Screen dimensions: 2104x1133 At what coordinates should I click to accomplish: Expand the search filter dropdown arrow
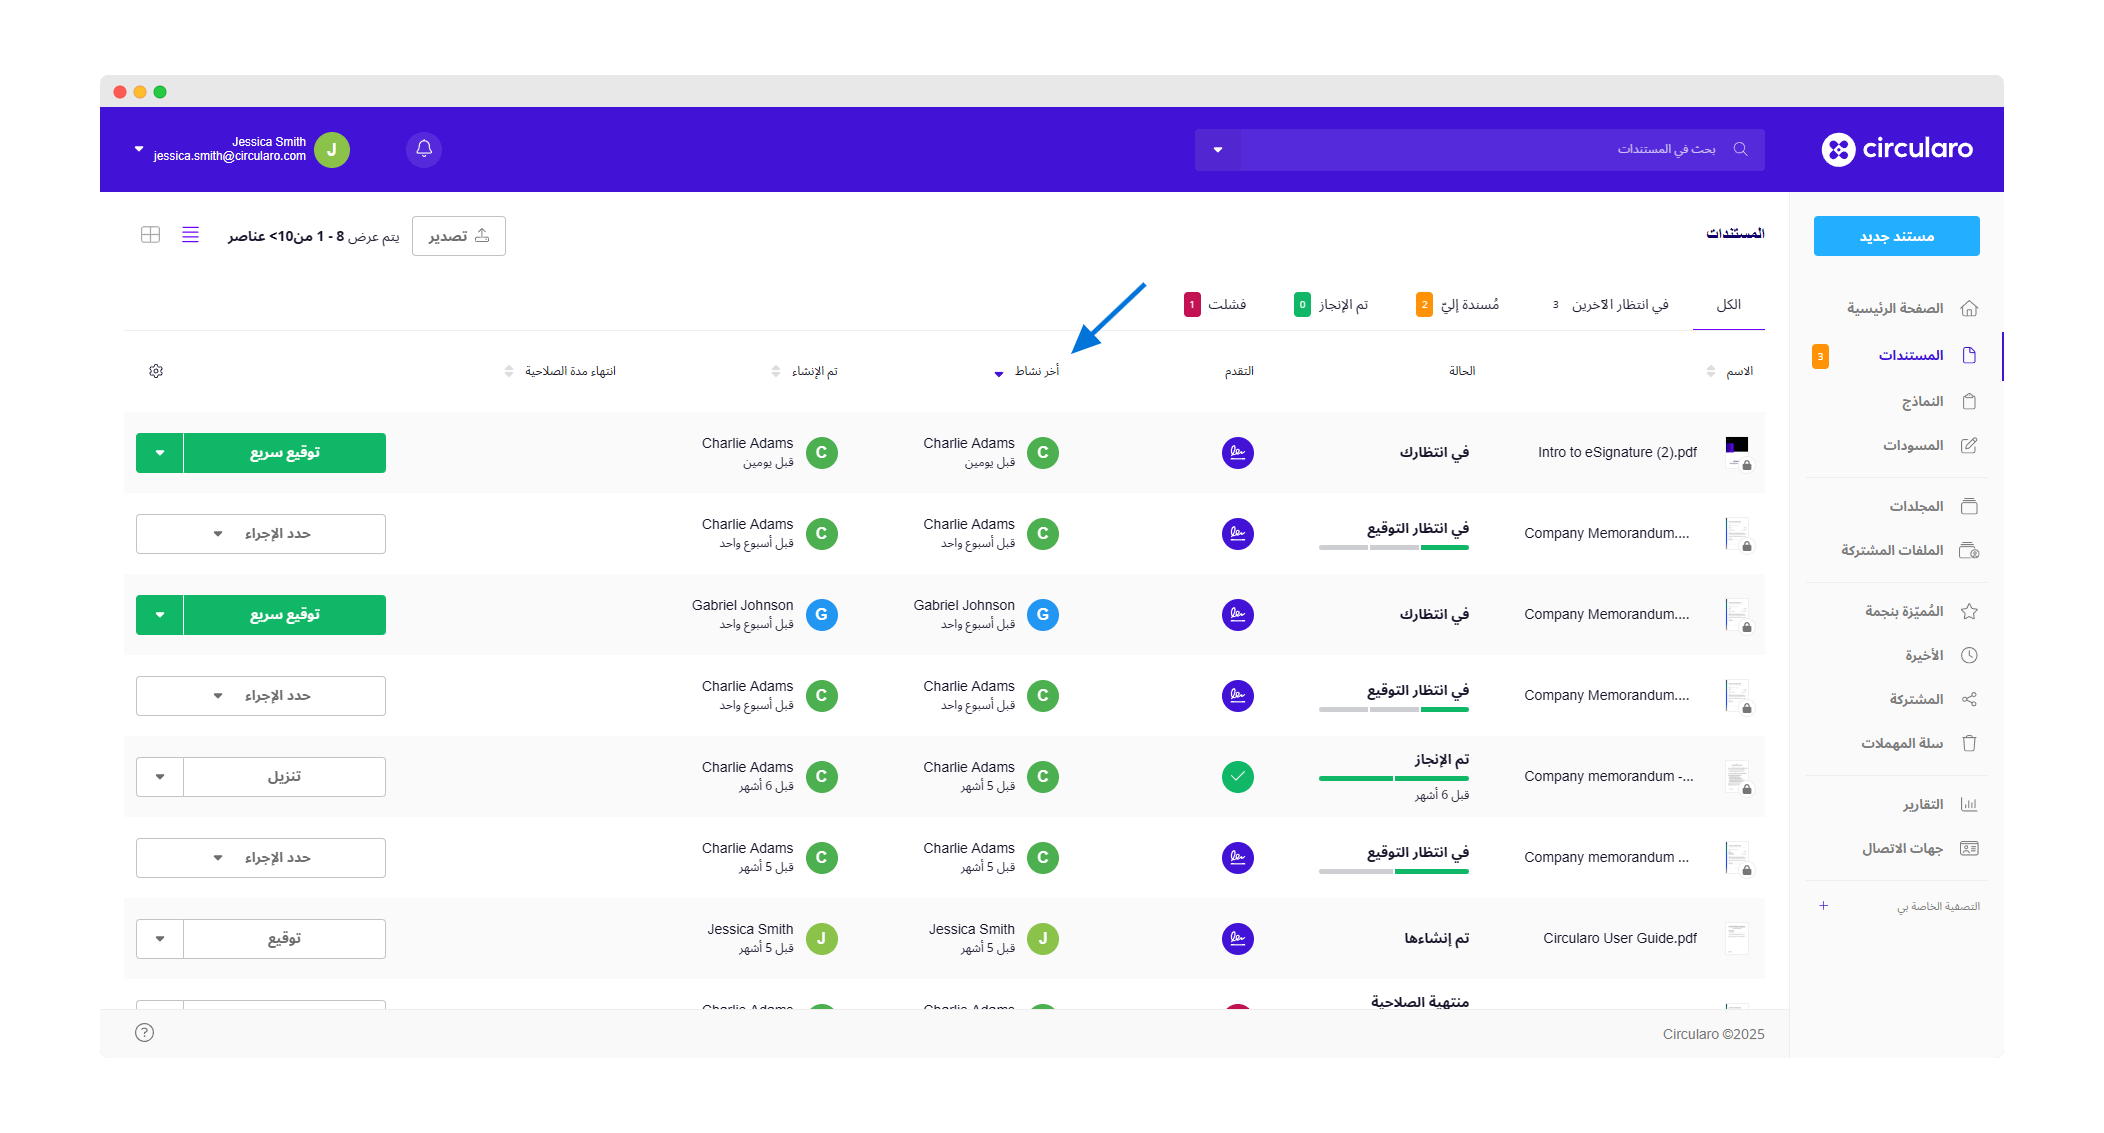point(1218,150)
